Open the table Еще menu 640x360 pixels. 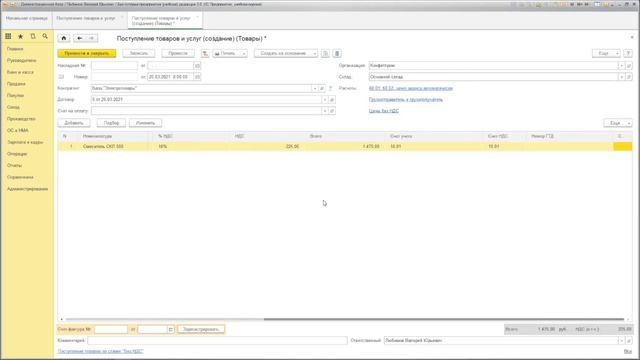618,123
